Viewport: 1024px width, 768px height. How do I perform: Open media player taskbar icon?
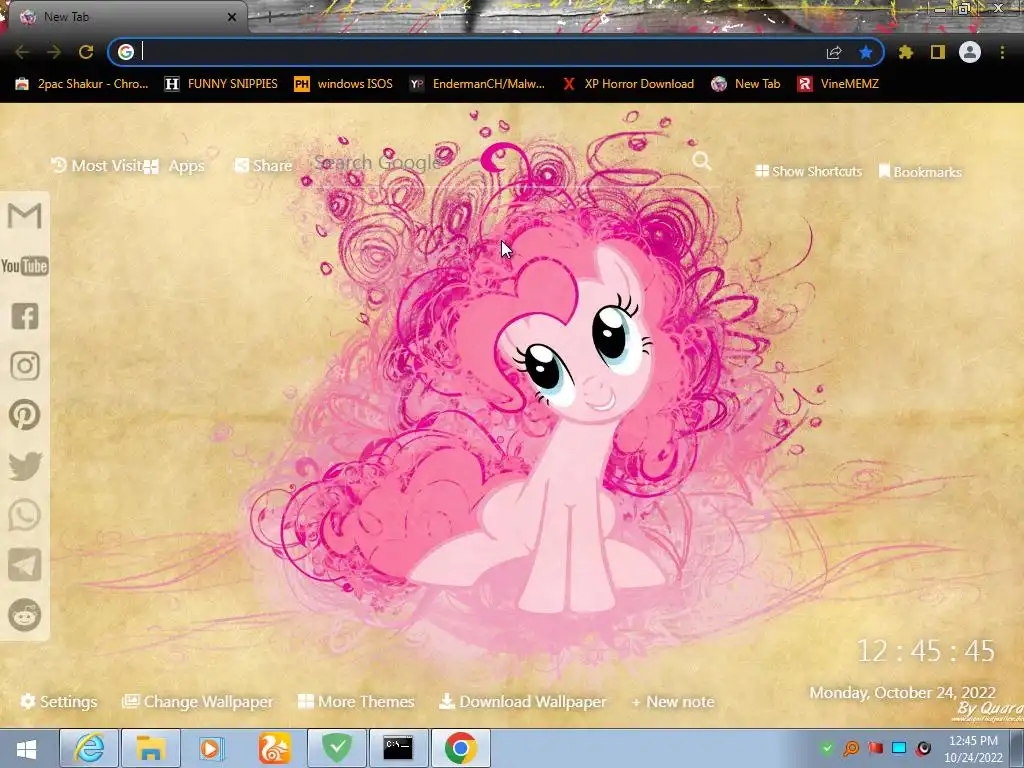211,748
